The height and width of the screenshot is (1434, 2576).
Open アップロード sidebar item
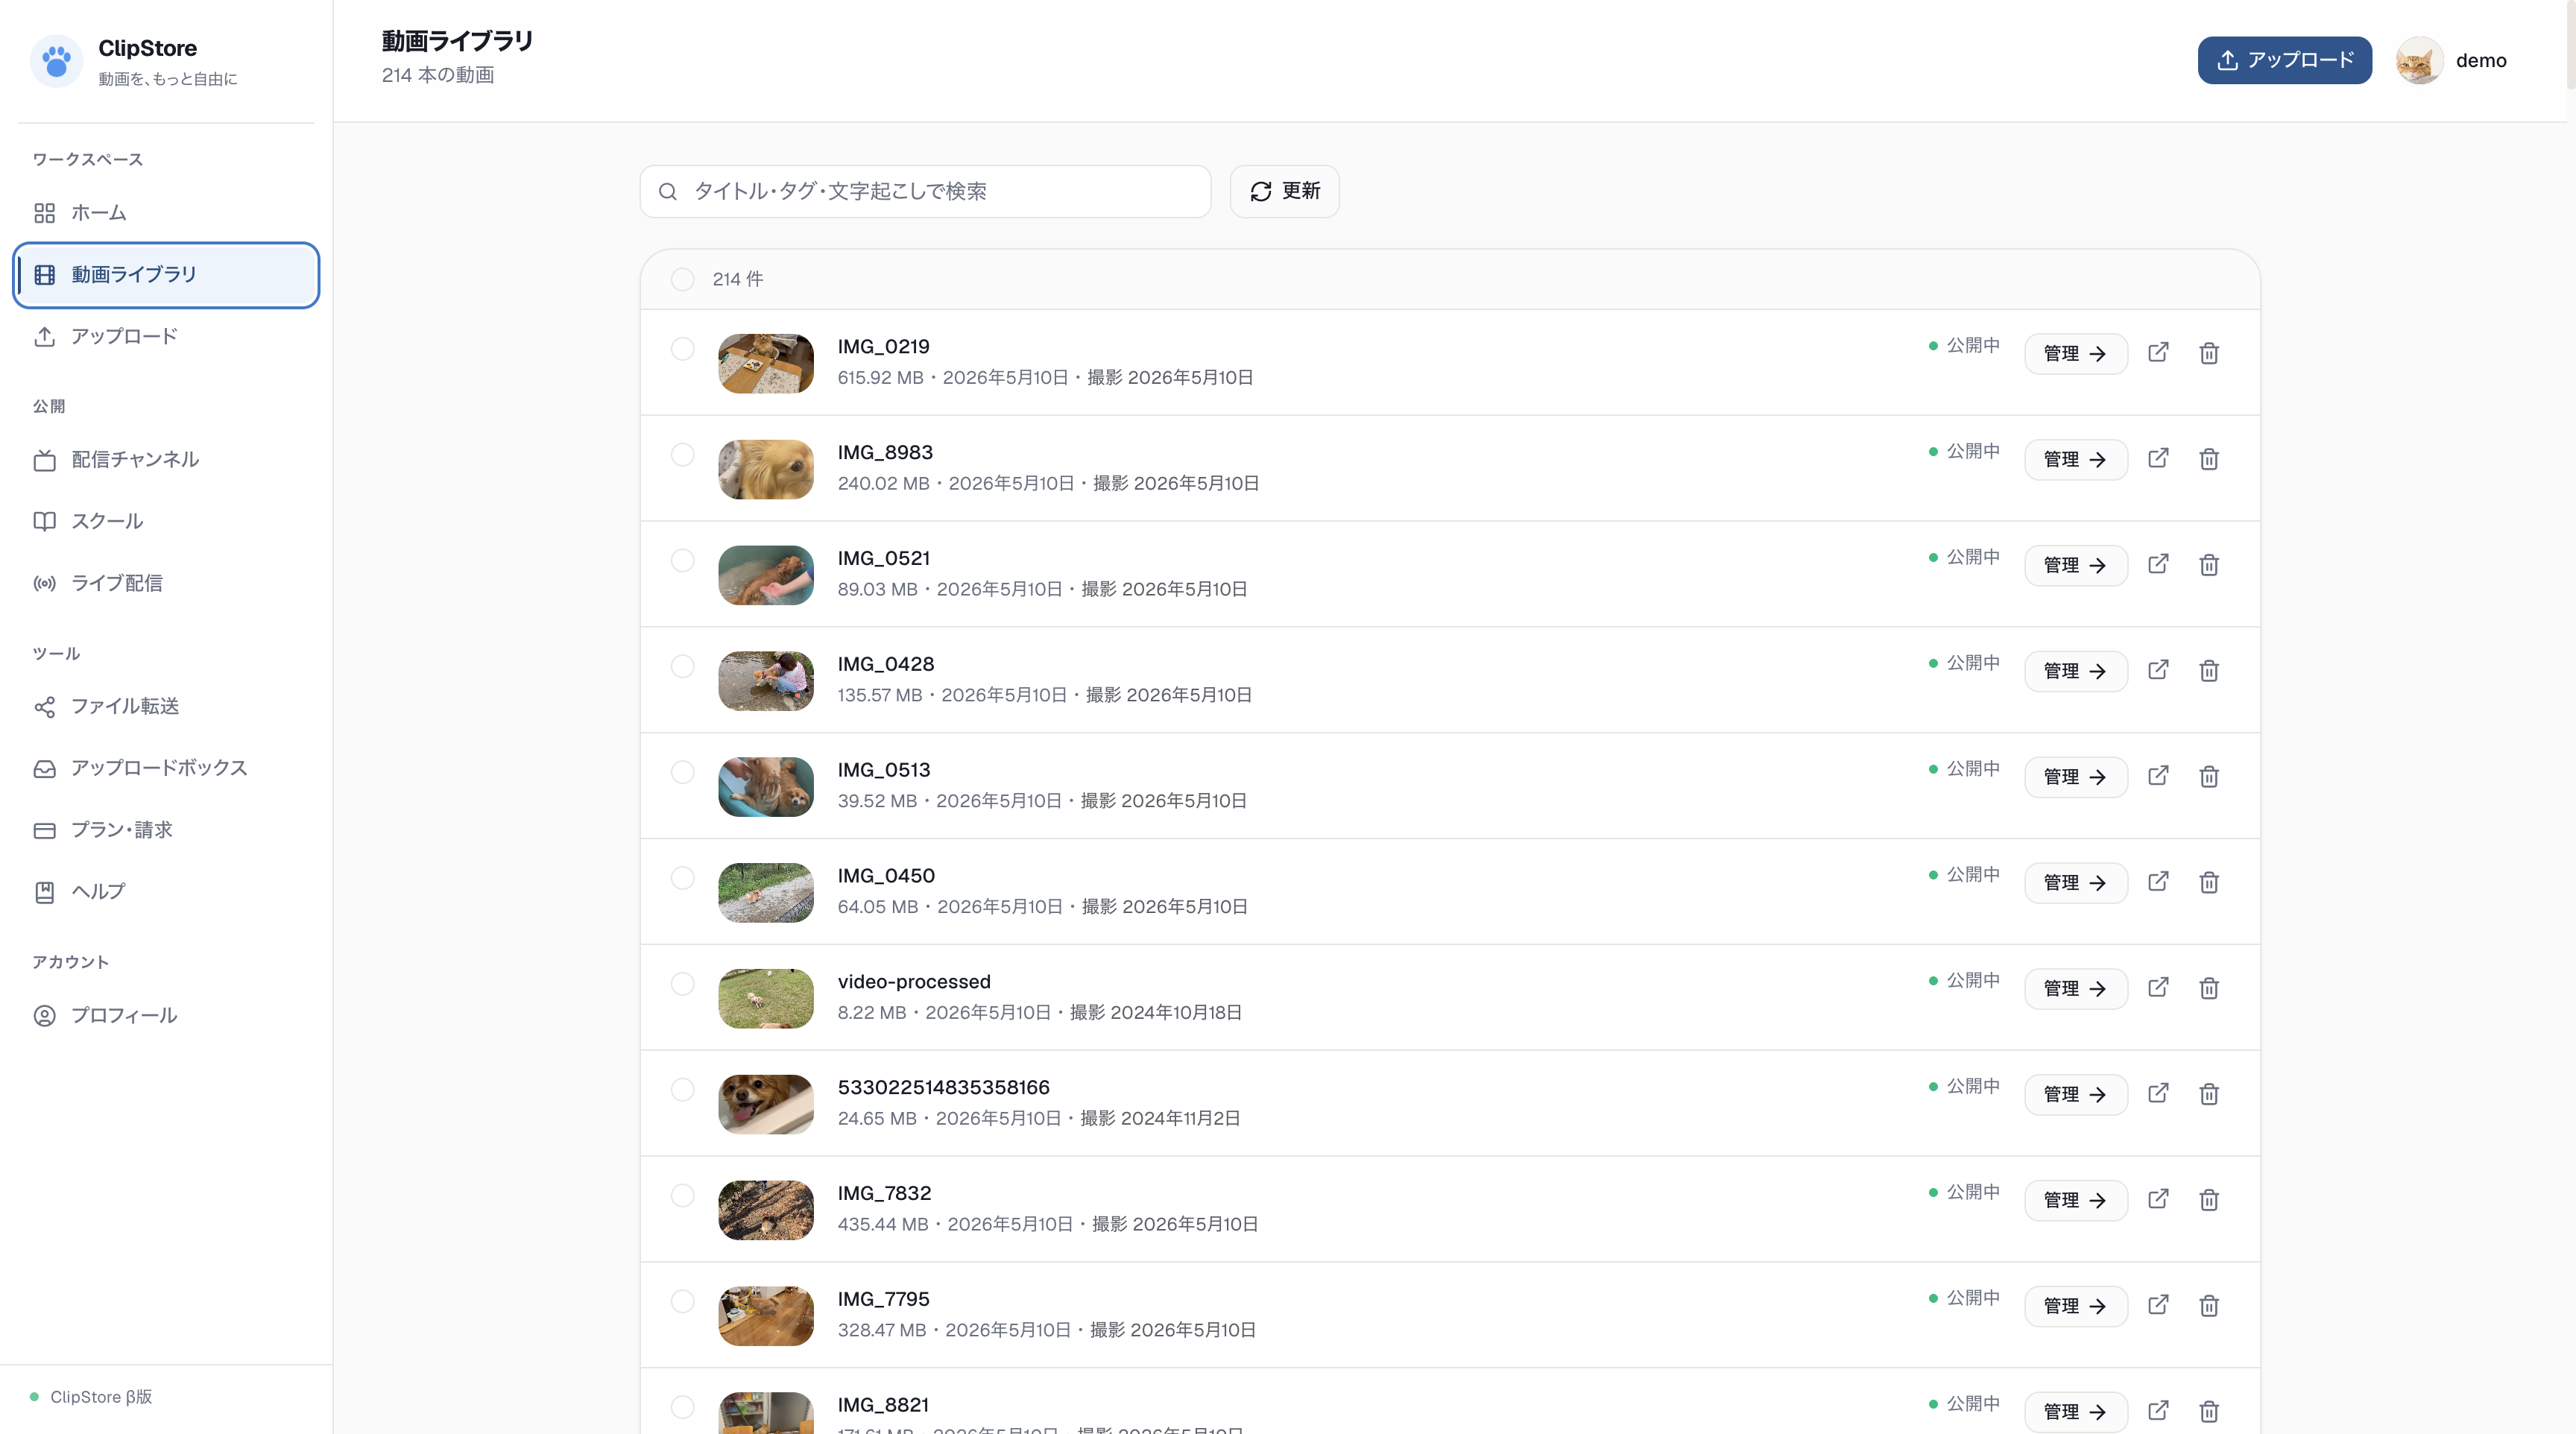166,337
